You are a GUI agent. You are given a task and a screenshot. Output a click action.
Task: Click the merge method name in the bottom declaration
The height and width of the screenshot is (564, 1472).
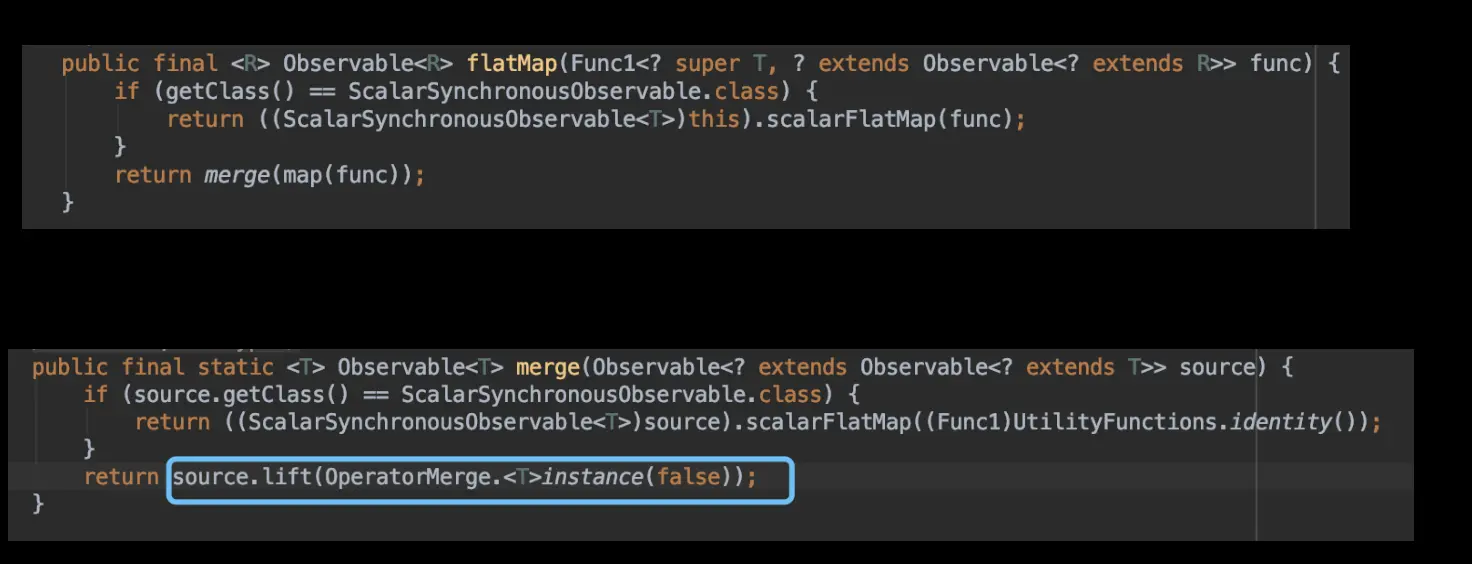[547, 367]
